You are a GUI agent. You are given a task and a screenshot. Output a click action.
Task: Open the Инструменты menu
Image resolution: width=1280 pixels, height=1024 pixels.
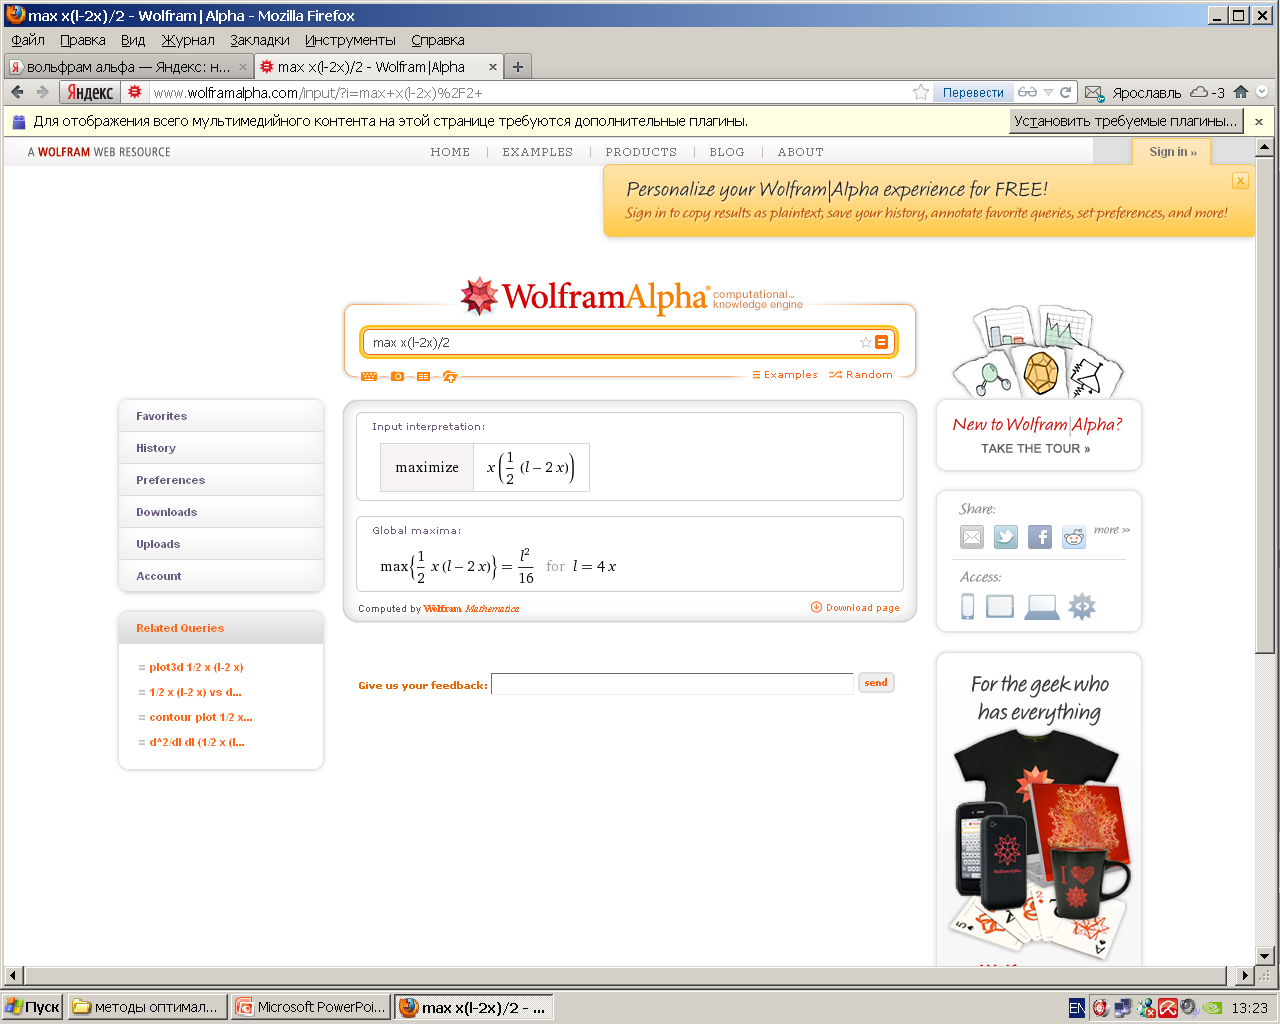click(350, 40)
